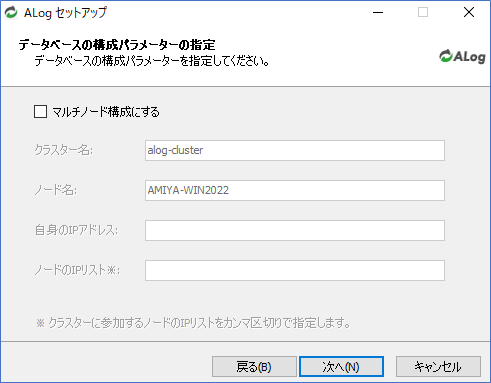The height and width of the screenshot is (383, 491).
Task: Click the 自身のIPアドレス: label
Action: (x=76, y=230)
